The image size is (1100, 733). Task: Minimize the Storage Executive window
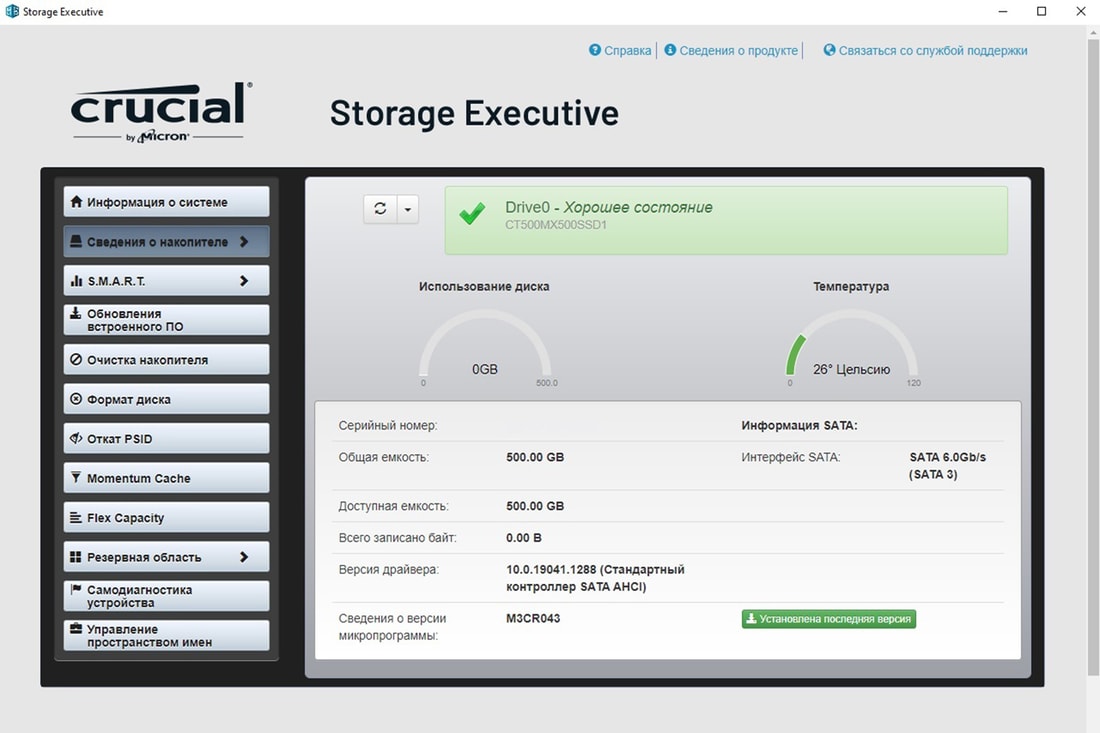click(1002, 11)
